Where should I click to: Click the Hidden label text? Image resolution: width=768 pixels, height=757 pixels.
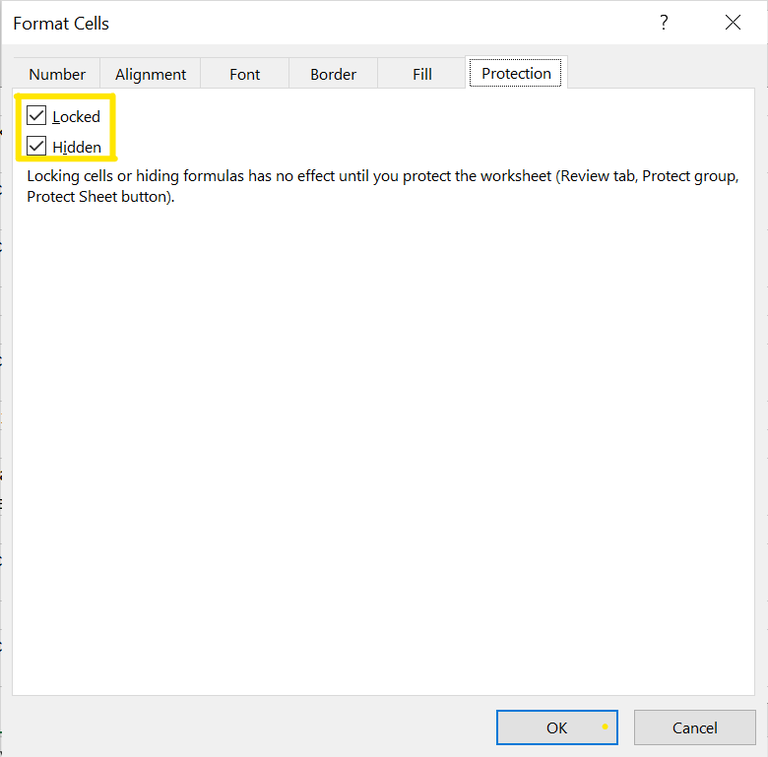point(77,147)
